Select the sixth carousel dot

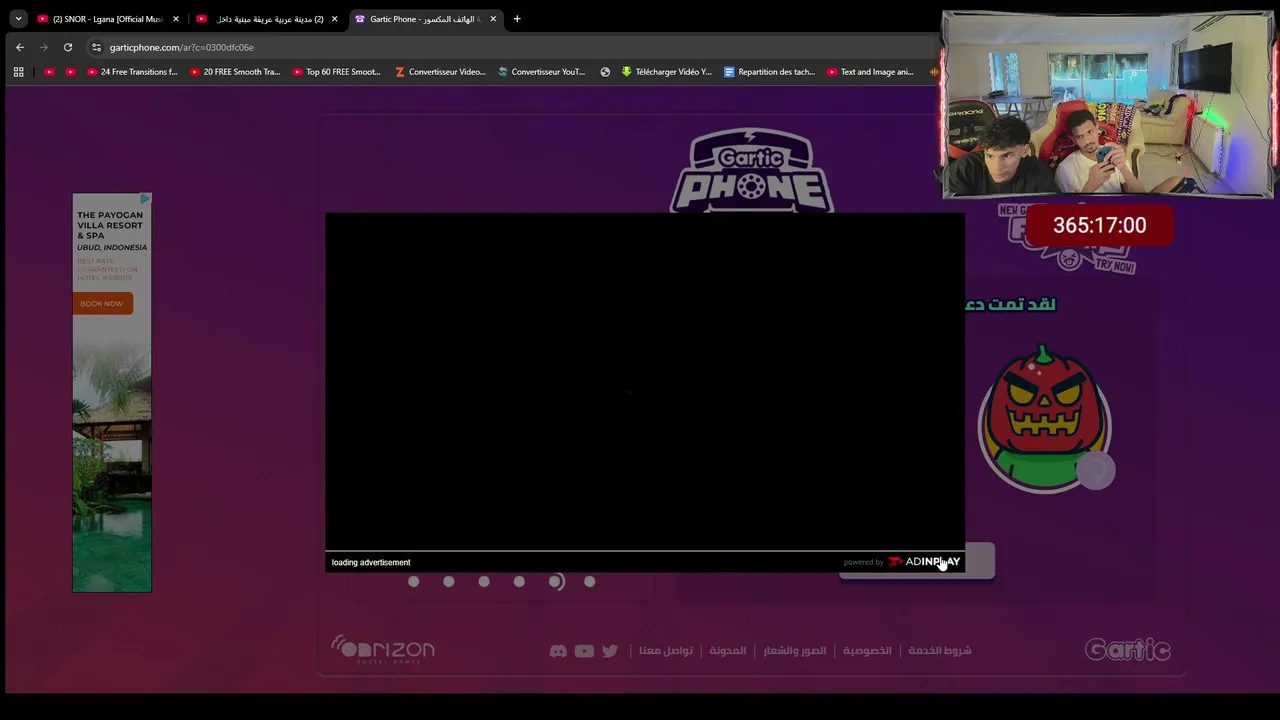pyautogui.click(x=590, y=581)
